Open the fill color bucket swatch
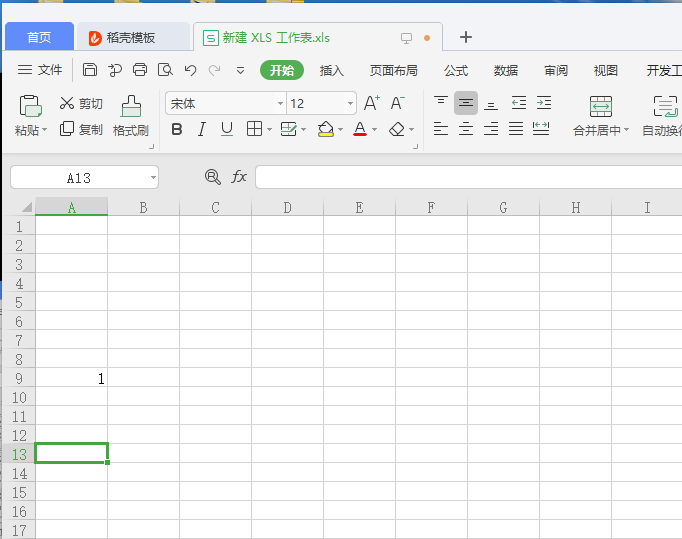The height and width of the screenshot is (539, 682). coord(325,129)
